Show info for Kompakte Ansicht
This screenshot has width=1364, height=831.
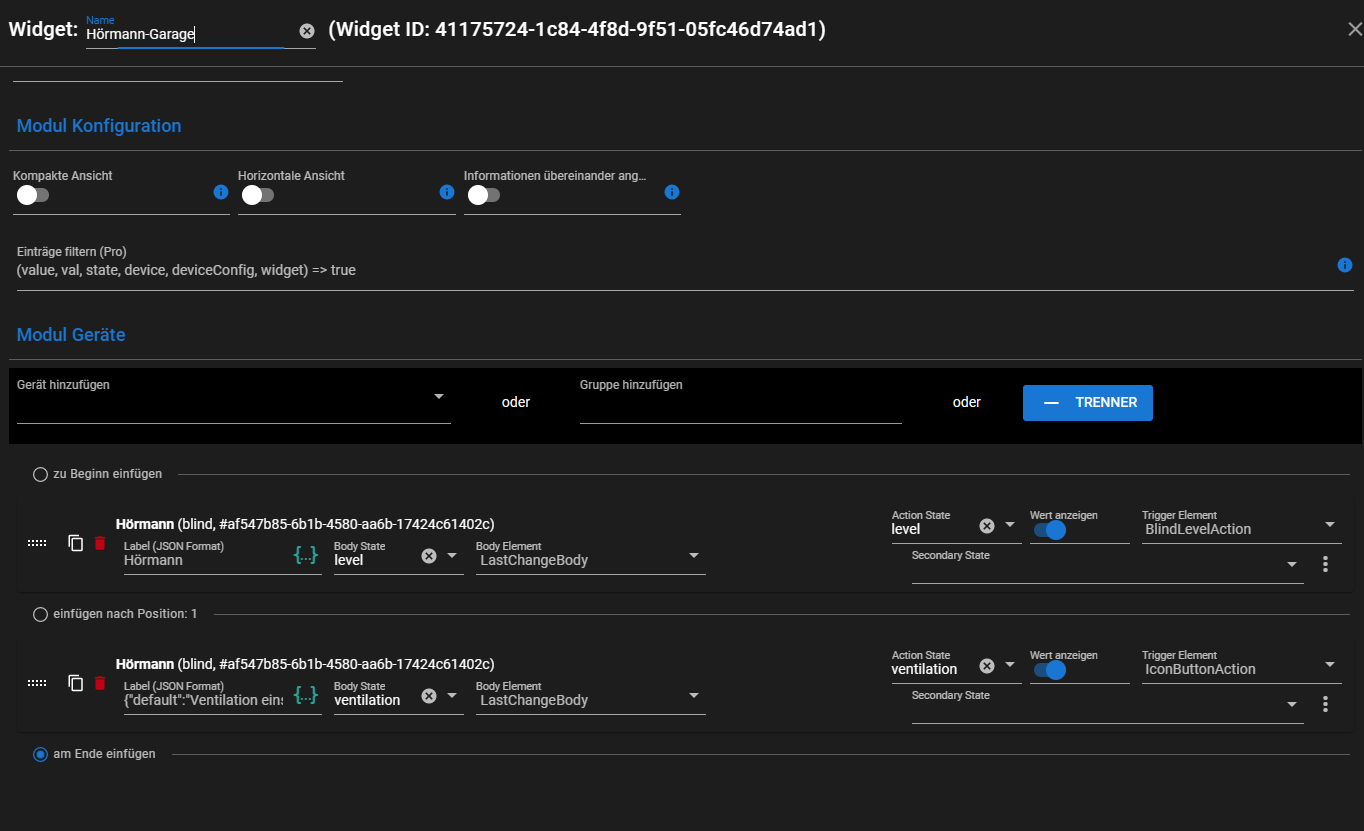(221, 192)
